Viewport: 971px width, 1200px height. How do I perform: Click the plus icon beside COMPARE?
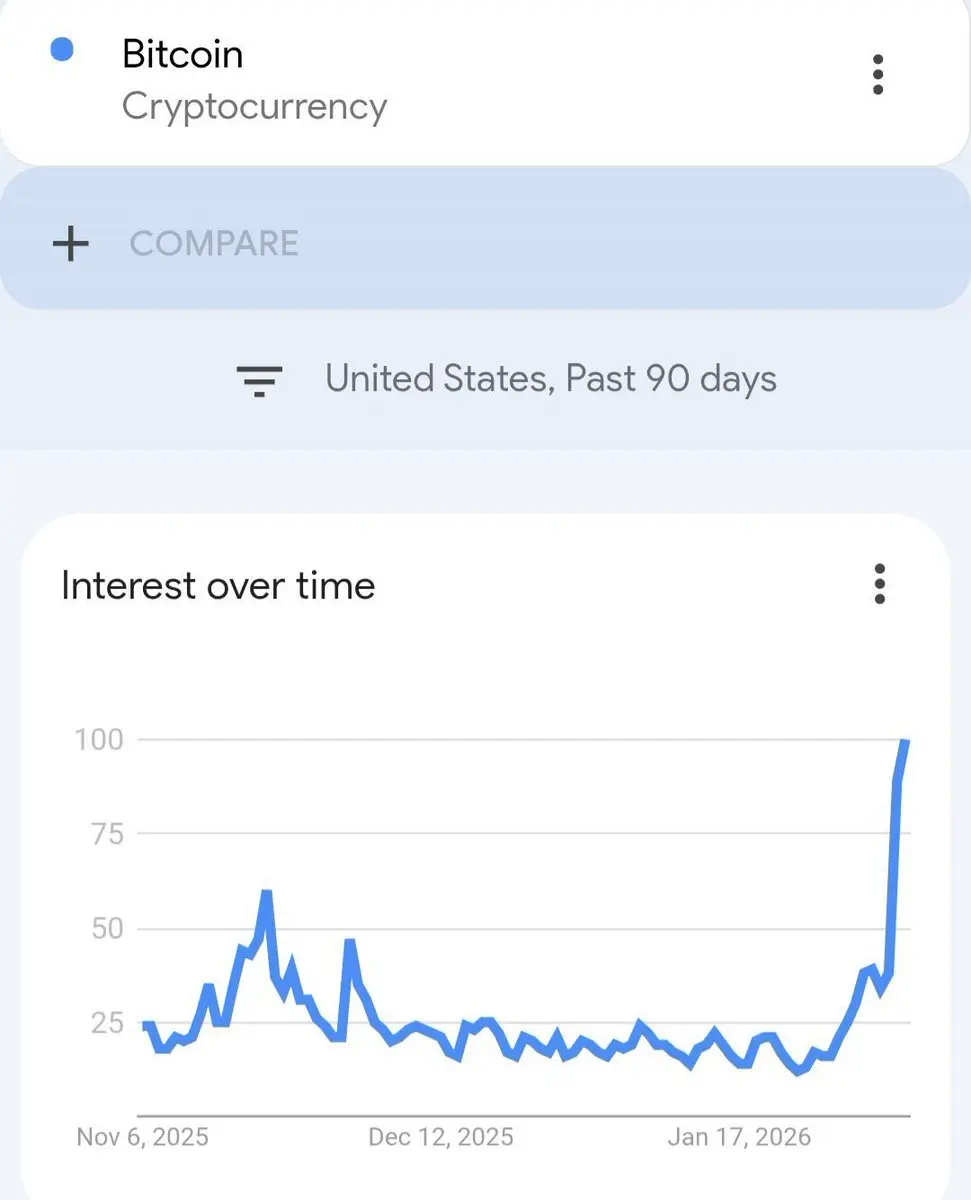click(x=70, y=244)
